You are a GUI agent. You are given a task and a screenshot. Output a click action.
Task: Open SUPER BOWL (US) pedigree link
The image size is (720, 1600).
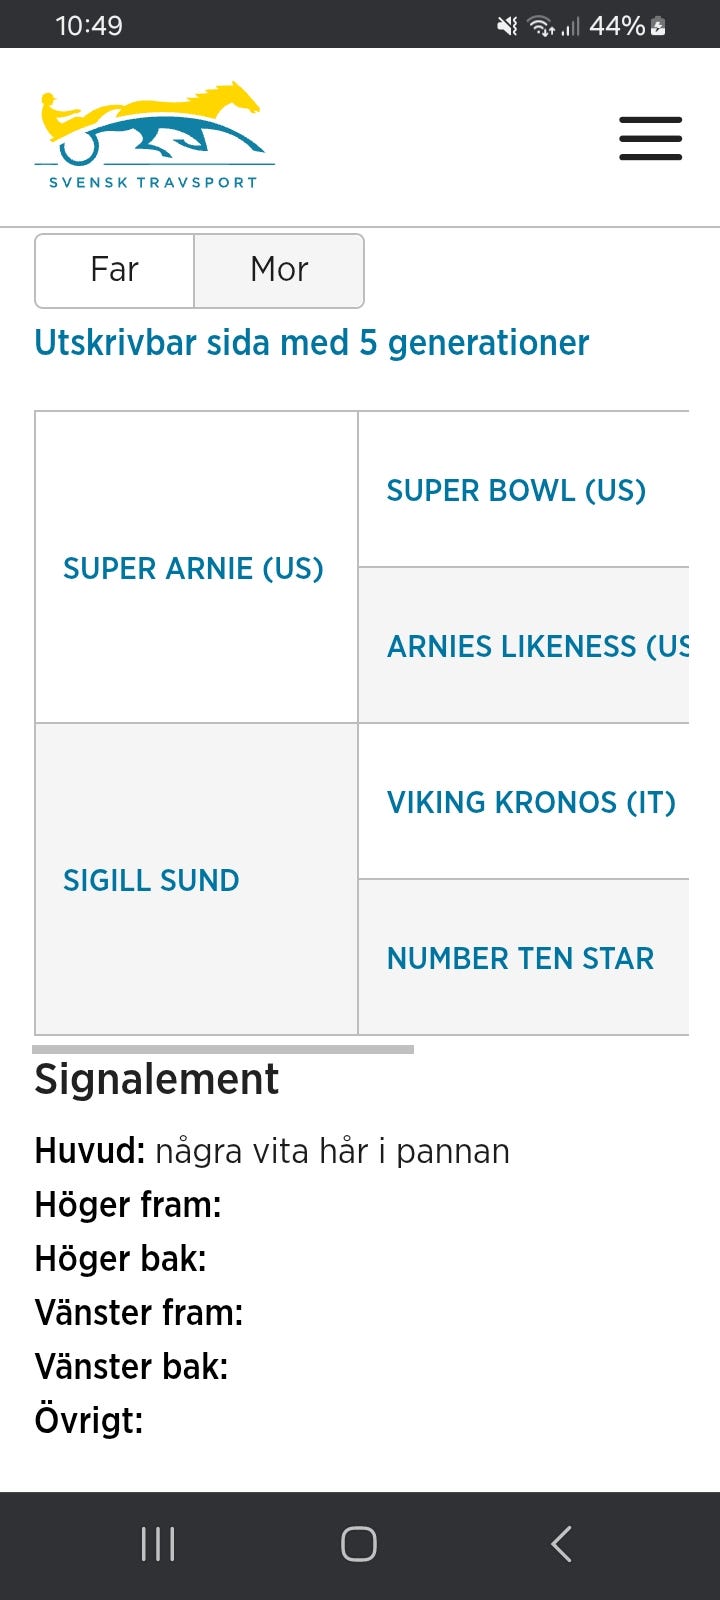click(x=516, y=490)
